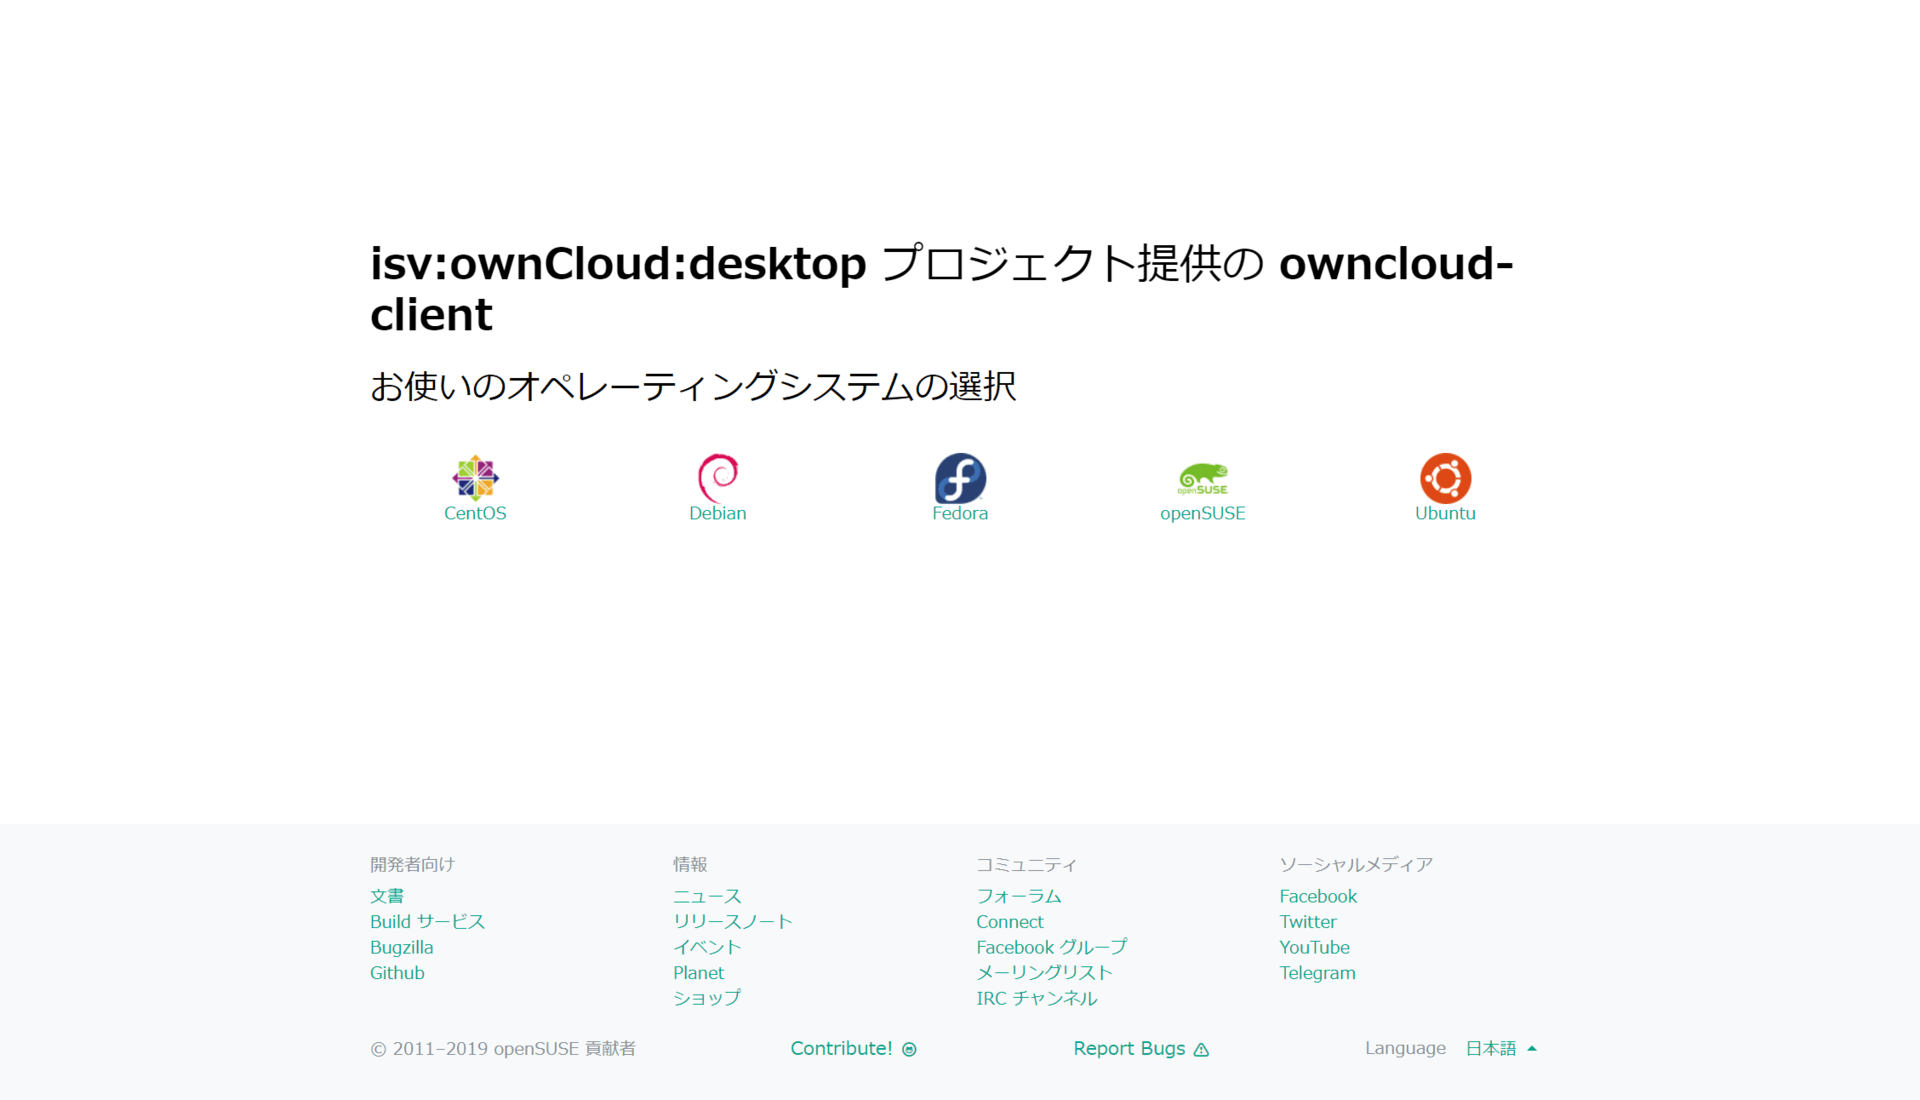Click the Contribute! heart icon
Viewport: 1920px width, 1100px height.
pos(909,1049)
